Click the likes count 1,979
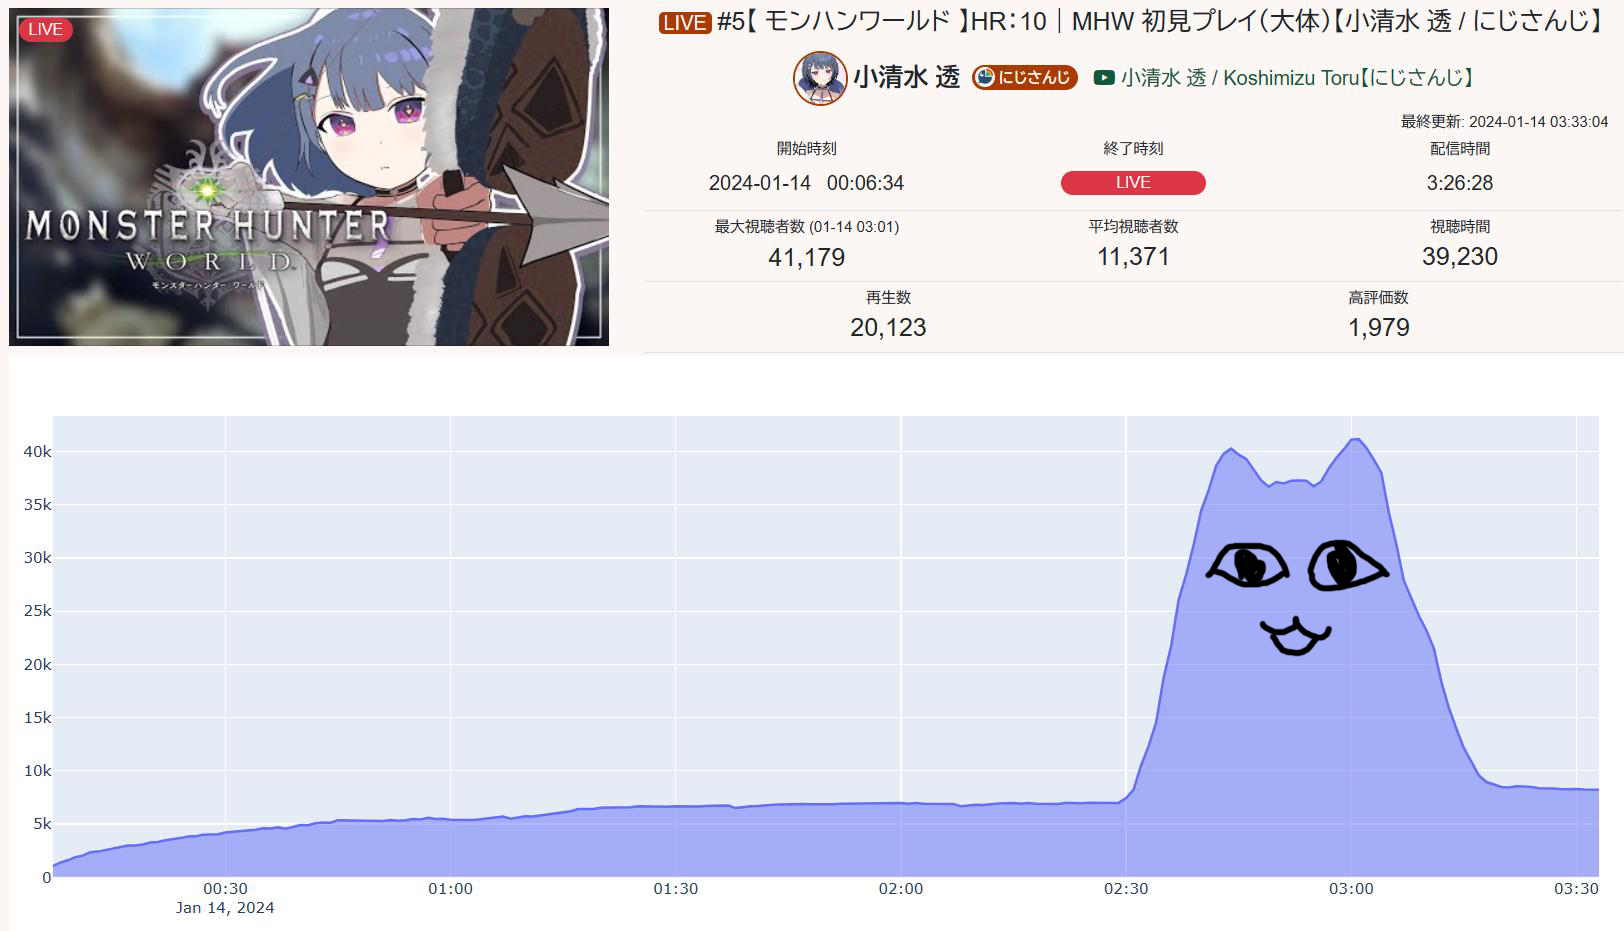Screen dimensions: 1624x931 click(1378, 327)
